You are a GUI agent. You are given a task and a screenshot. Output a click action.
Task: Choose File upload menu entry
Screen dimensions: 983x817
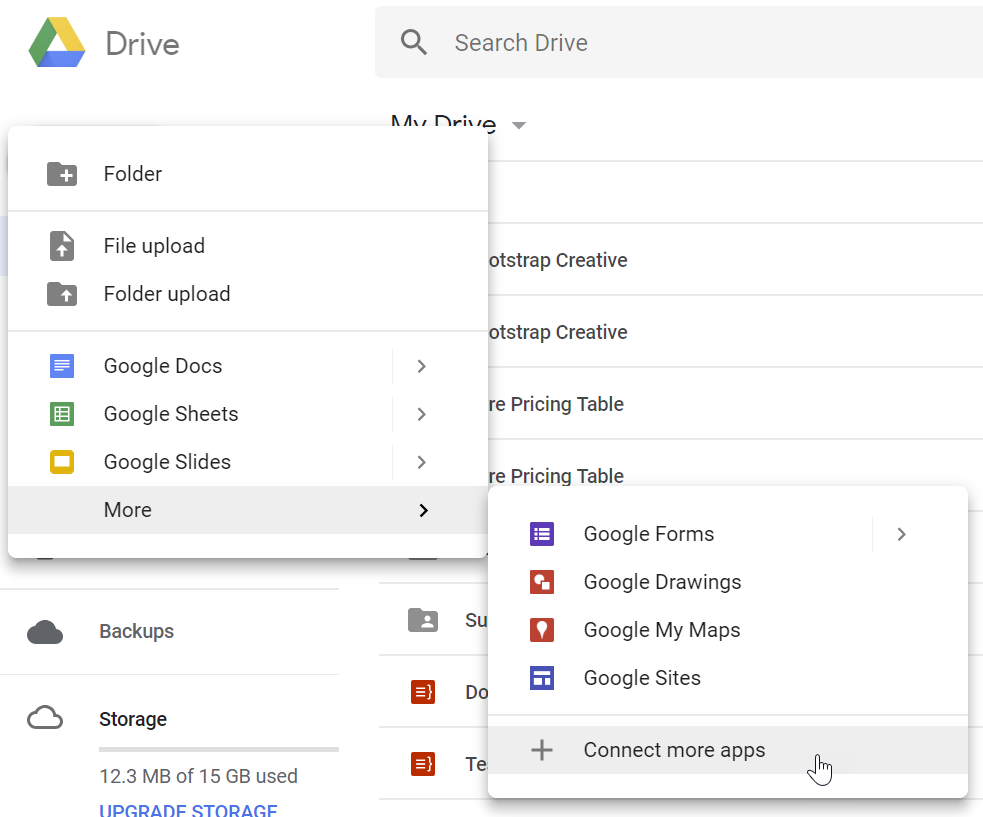[248, 246]
